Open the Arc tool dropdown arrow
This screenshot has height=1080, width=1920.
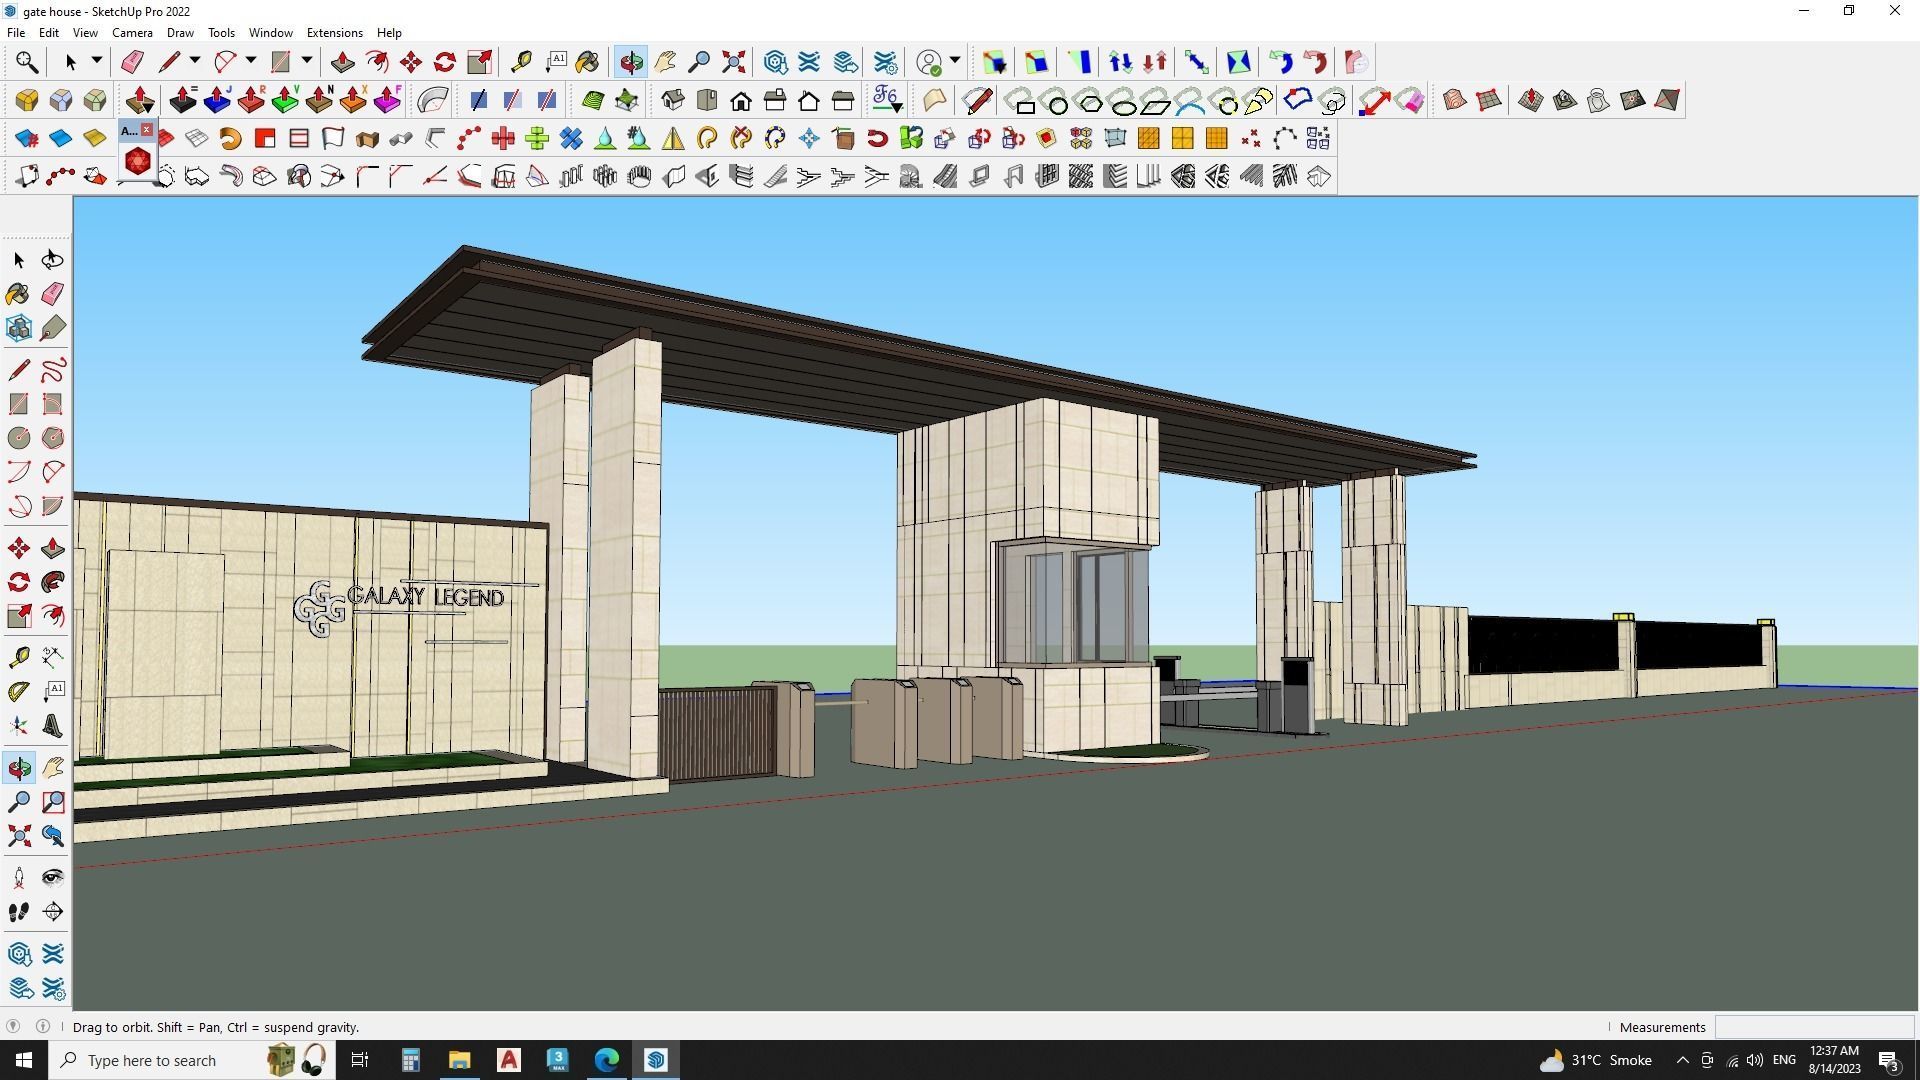tap(250, 61)
